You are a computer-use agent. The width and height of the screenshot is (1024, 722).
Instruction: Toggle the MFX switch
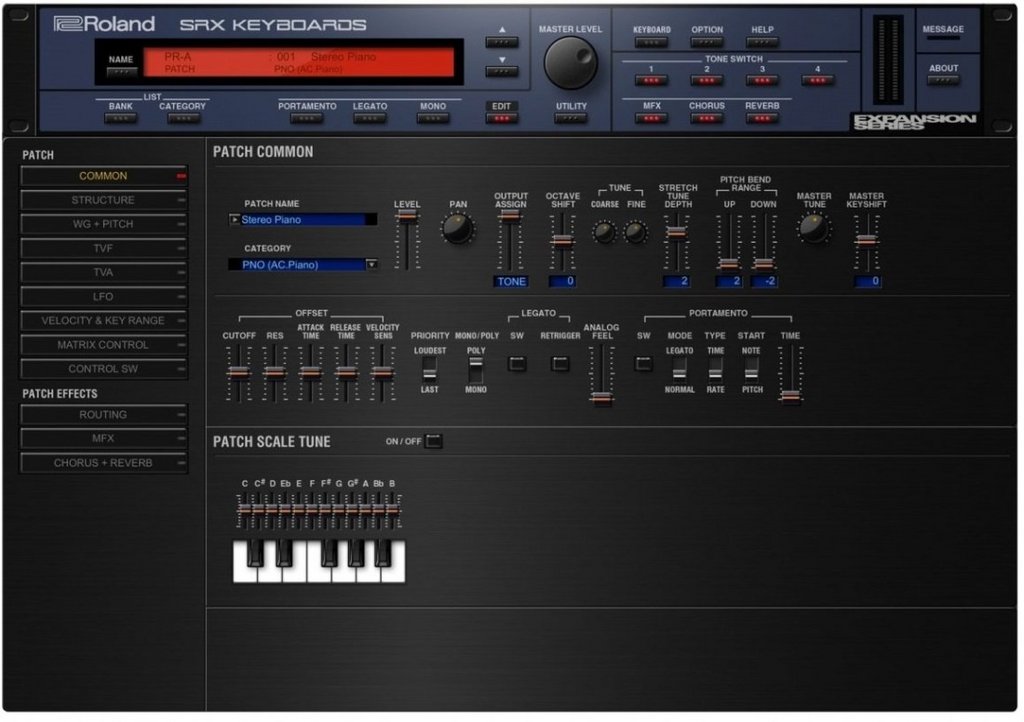point(651,118)
